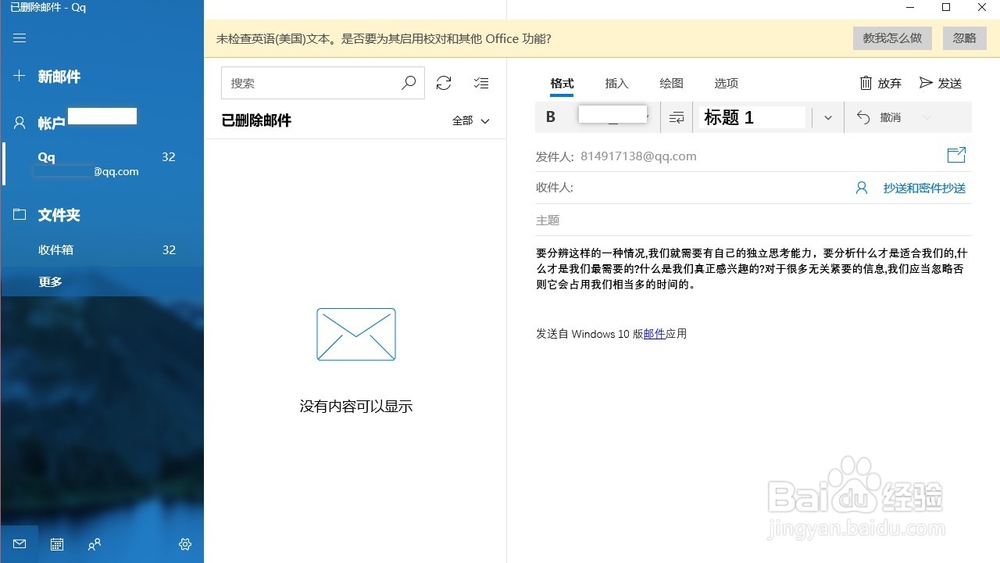The image size is (1000, 563).
Task: Switch to the 绘图 tab
Action: coord(671,84)
